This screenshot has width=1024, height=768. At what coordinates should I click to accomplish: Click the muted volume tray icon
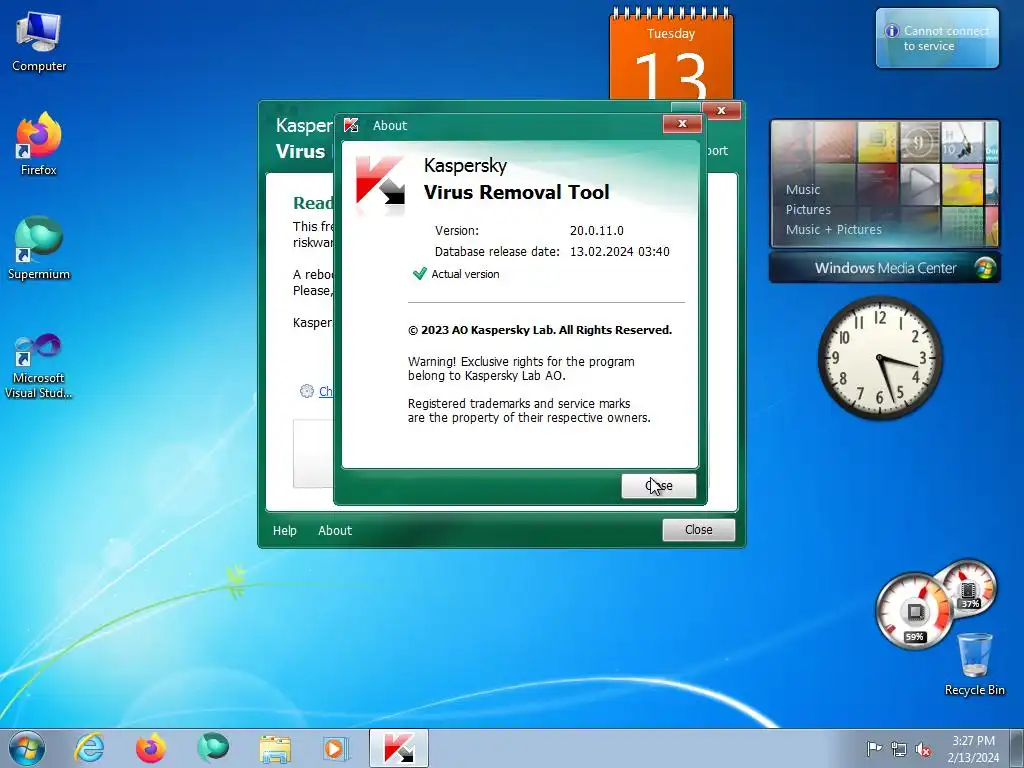(923, 749)
